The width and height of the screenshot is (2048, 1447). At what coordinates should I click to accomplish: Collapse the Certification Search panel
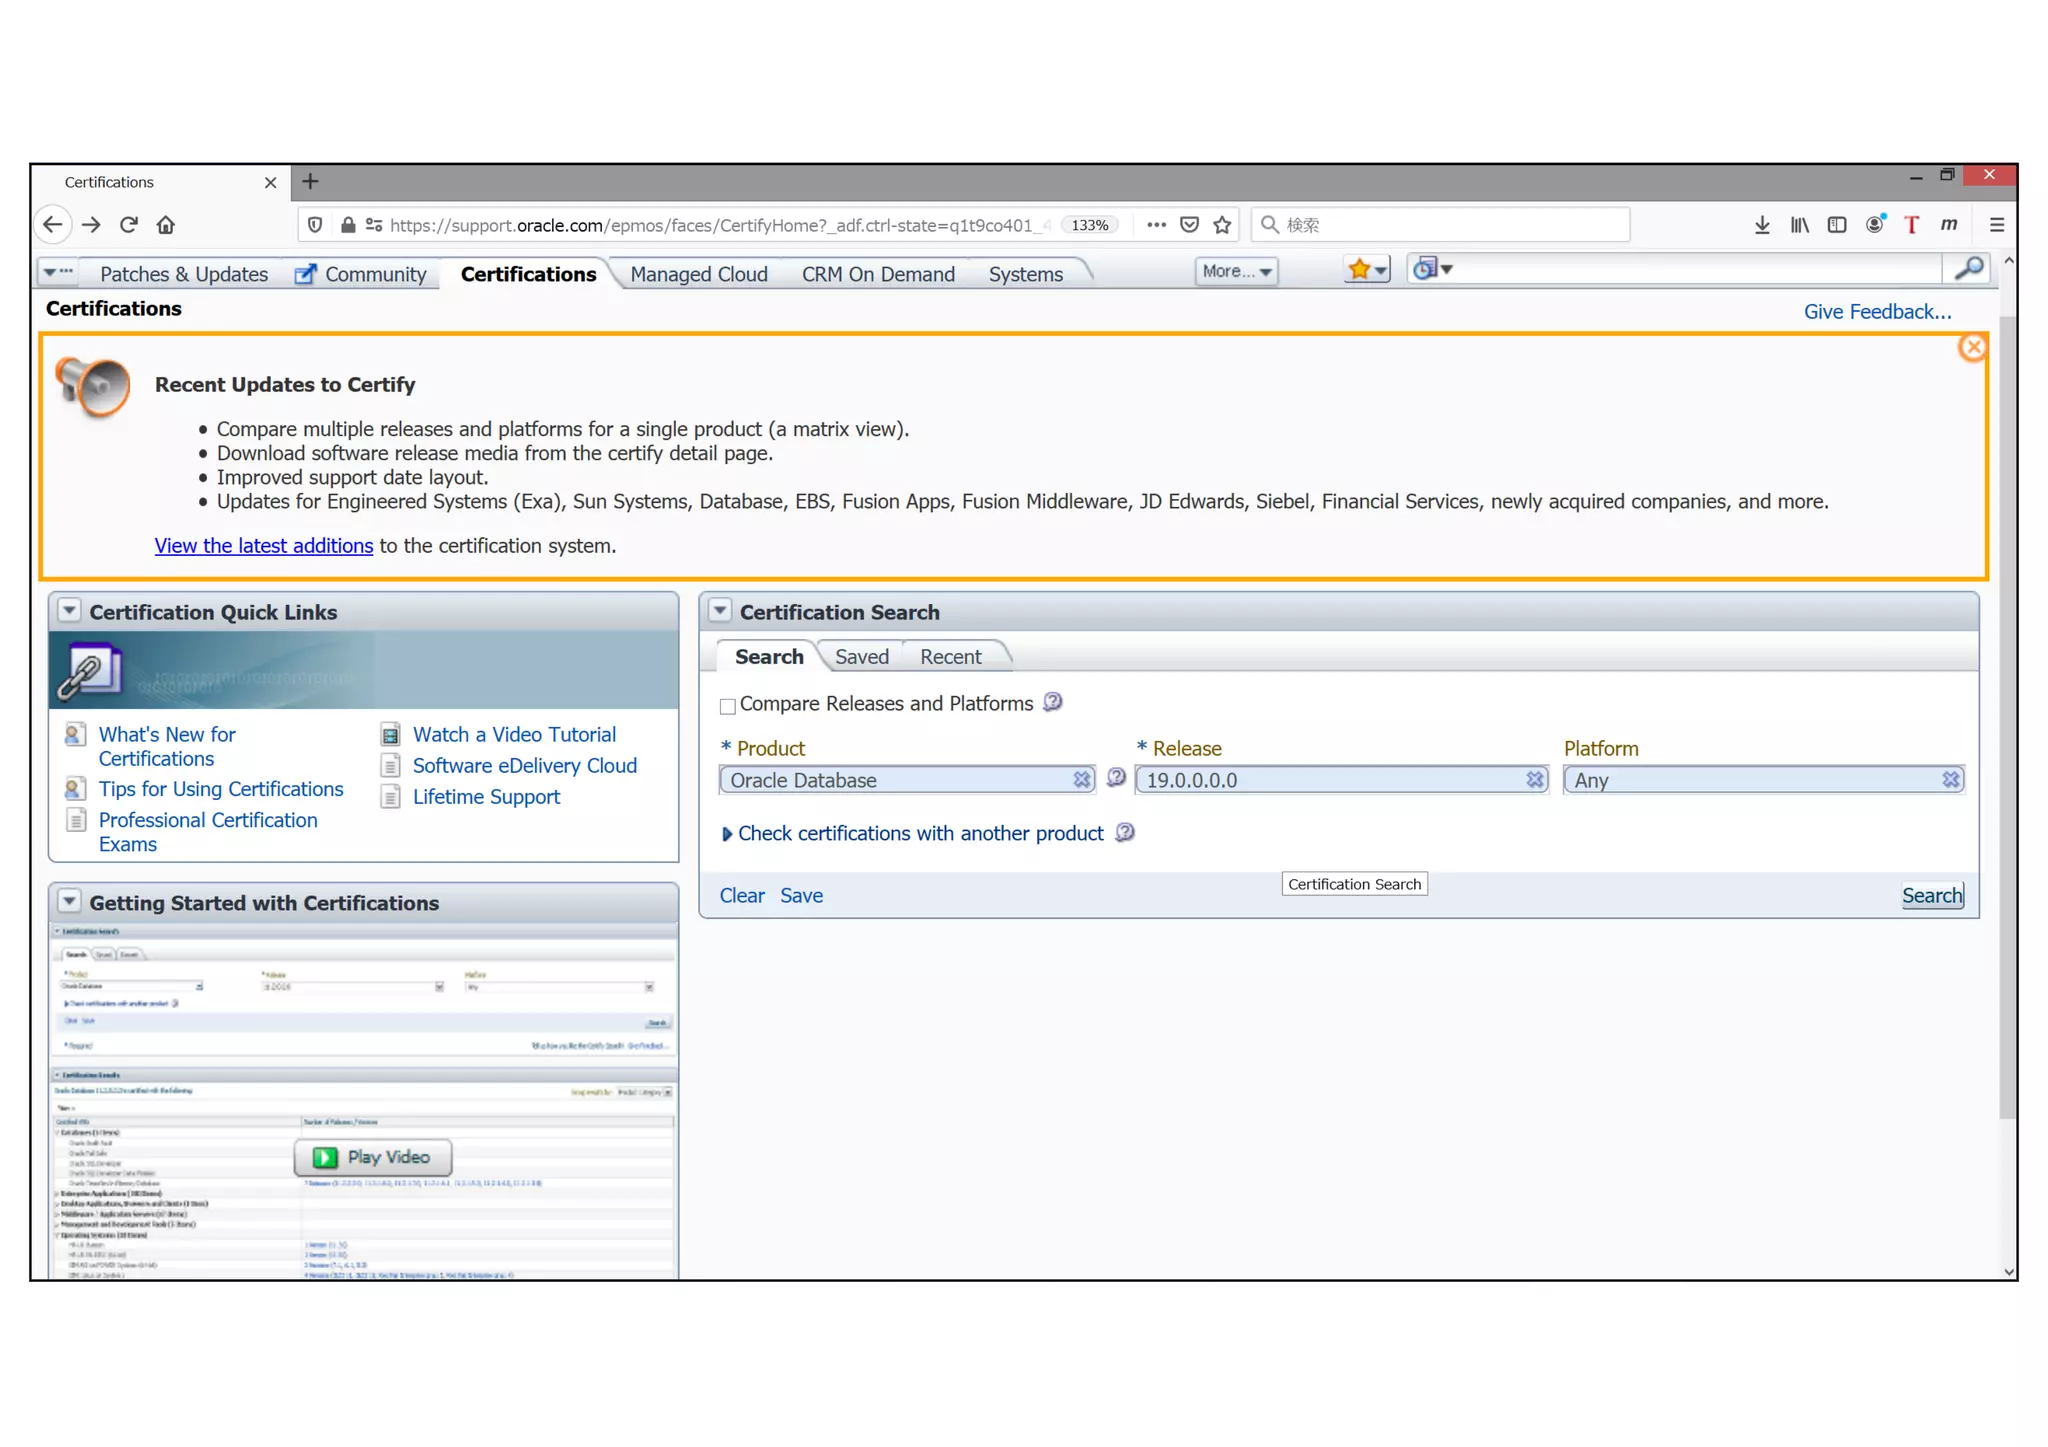[x=720, y=610]
